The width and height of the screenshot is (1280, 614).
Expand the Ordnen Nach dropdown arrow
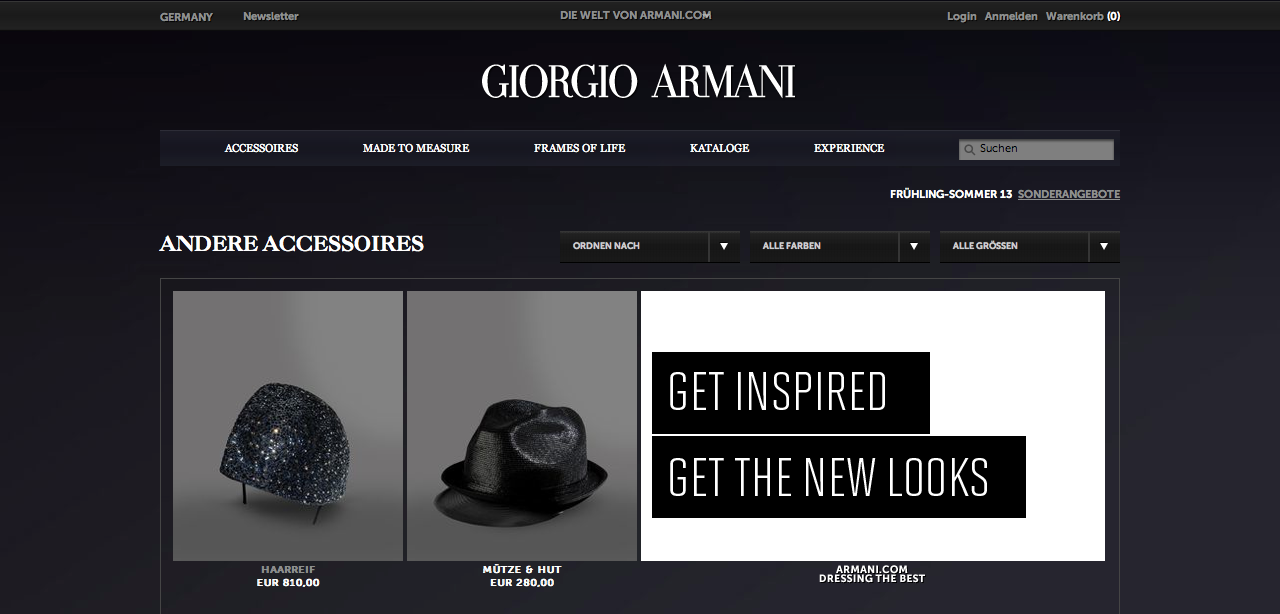click(724, 246)
